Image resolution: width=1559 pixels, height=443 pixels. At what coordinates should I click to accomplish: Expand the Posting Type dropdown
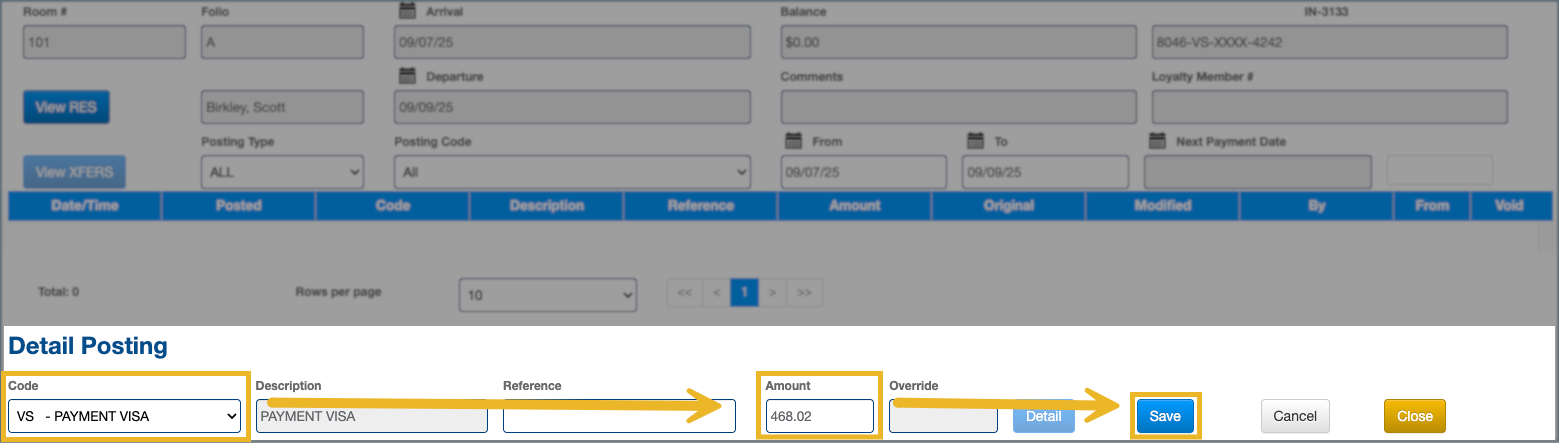282,172
